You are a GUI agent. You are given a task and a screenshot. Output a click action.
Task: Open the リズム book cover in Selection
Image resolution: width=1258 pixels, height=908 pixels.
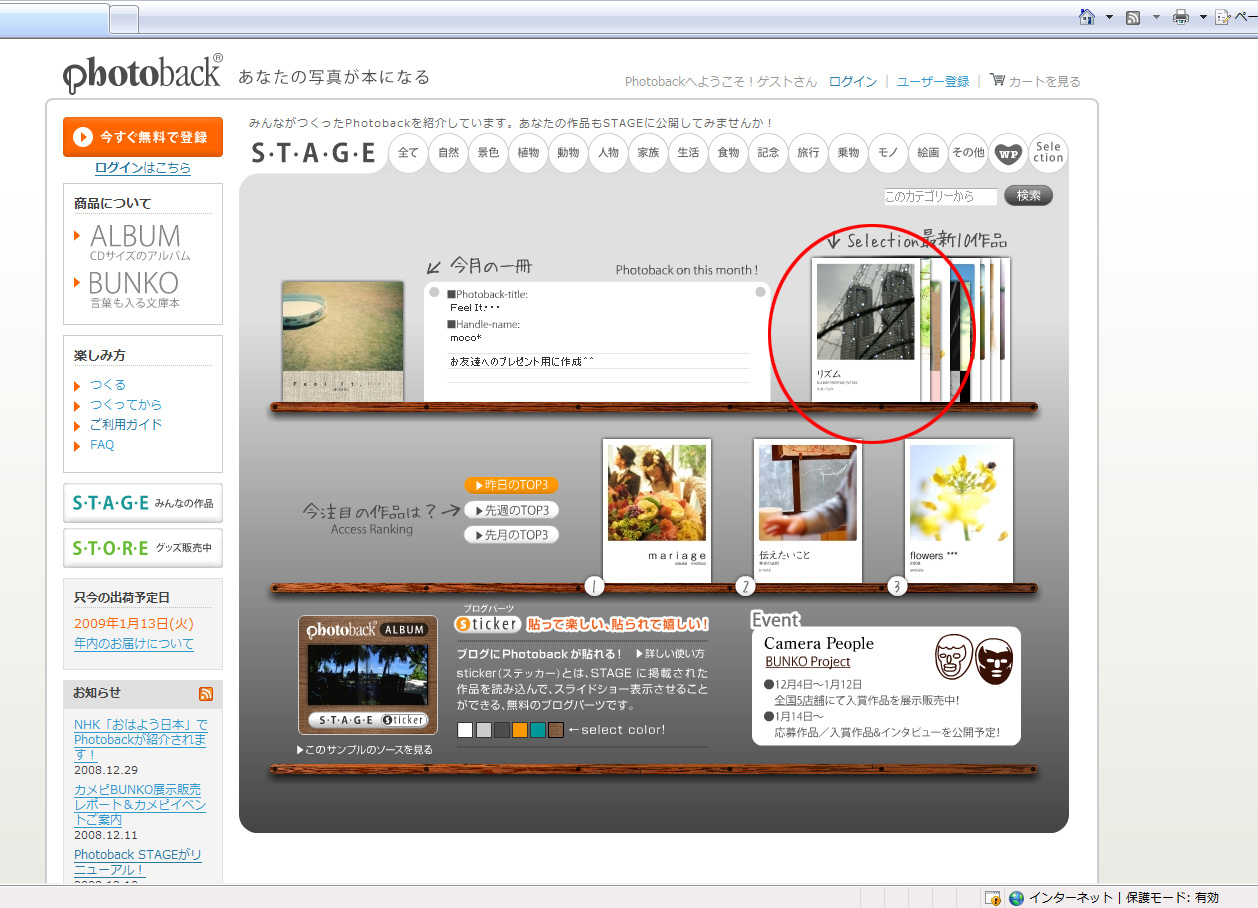pyautogui.click(x=866, y=331)
